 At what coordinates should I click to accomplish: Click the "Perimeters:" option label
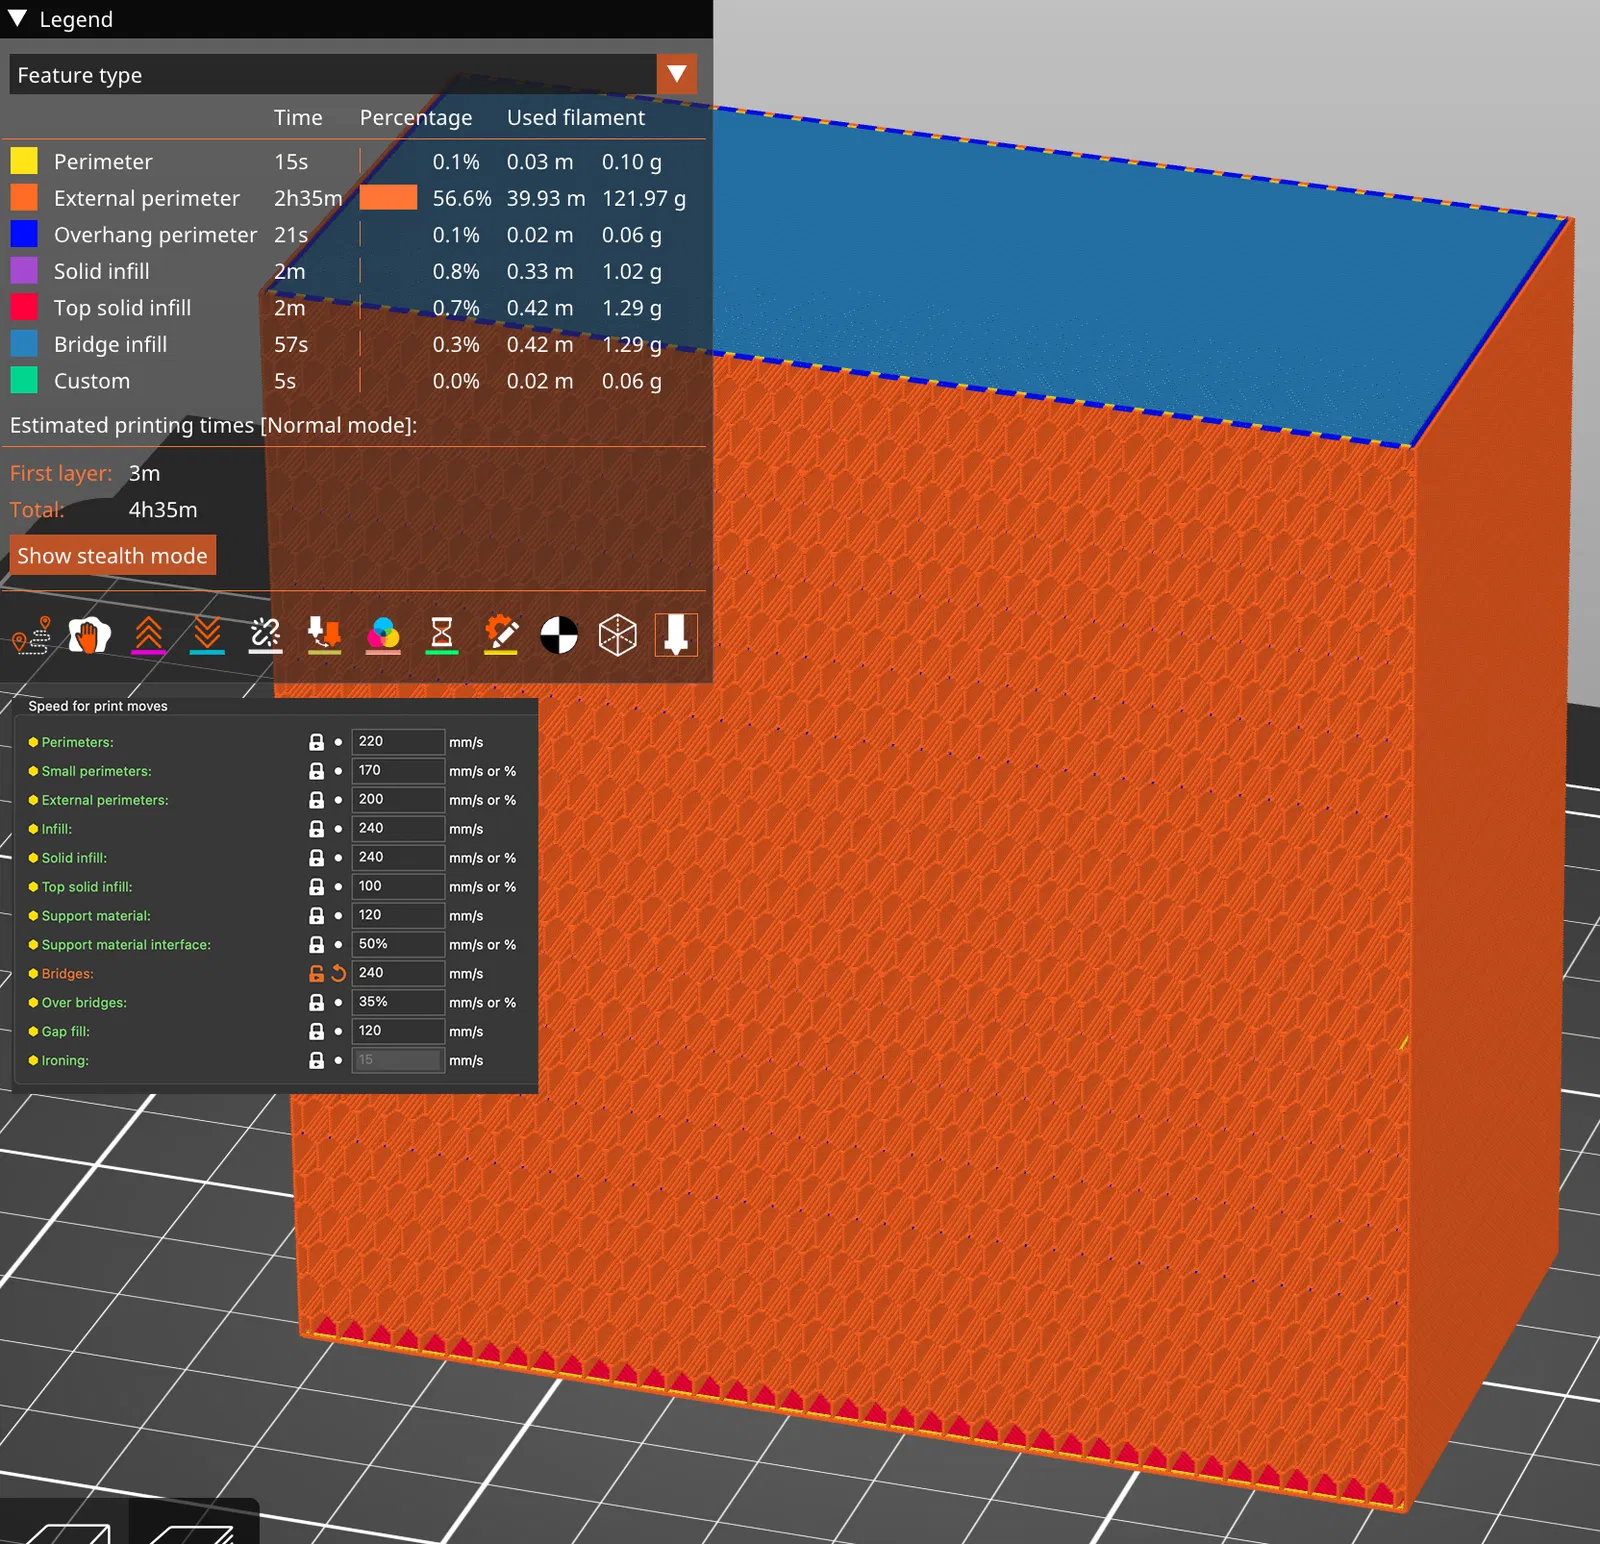pyautogui.click(x=78, y=742)
